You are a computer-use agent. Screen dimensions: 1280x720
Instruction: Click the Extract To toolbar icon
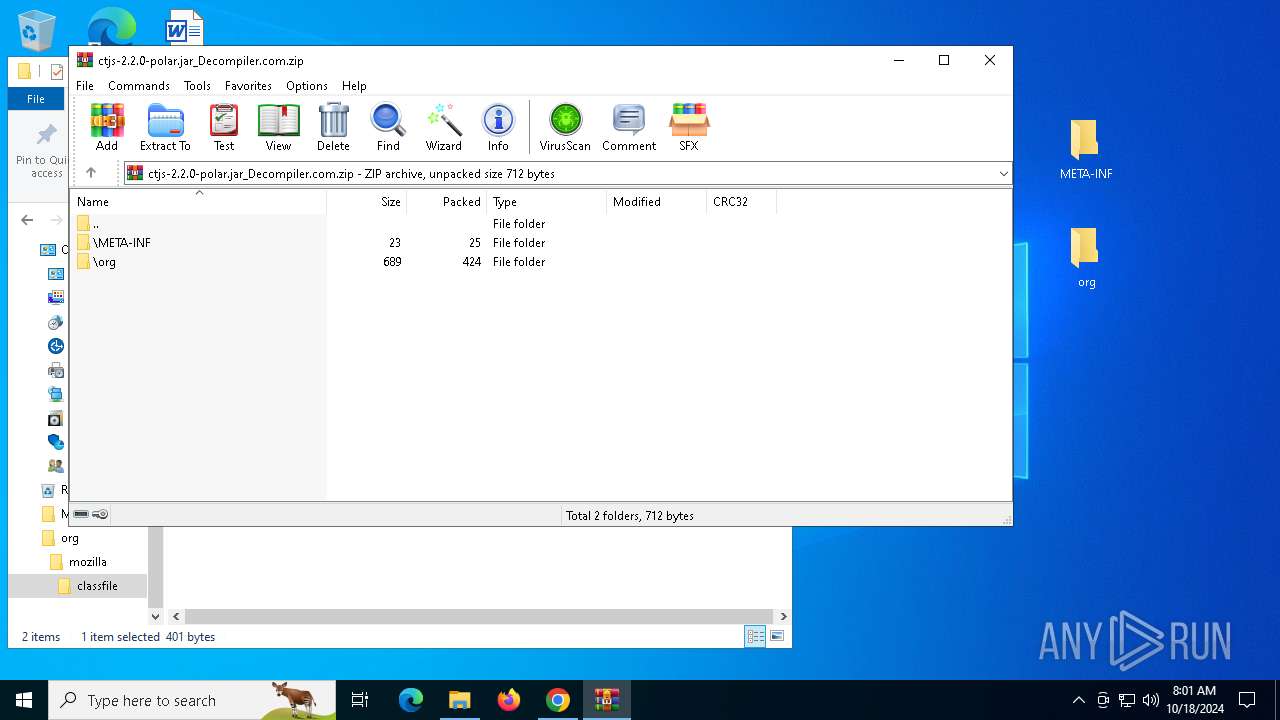(x=165, y=127)
